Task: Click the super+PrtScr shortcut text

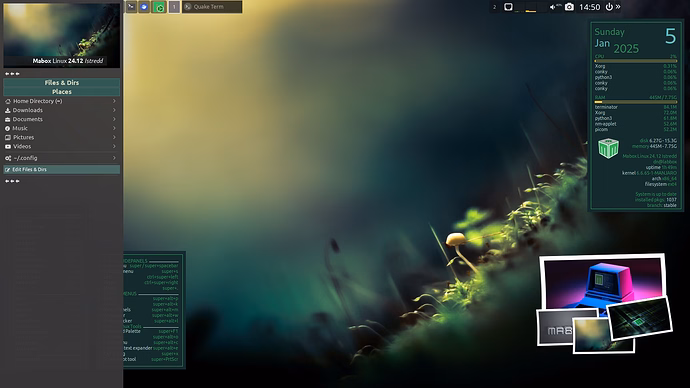Action: (x=165, y=359)
